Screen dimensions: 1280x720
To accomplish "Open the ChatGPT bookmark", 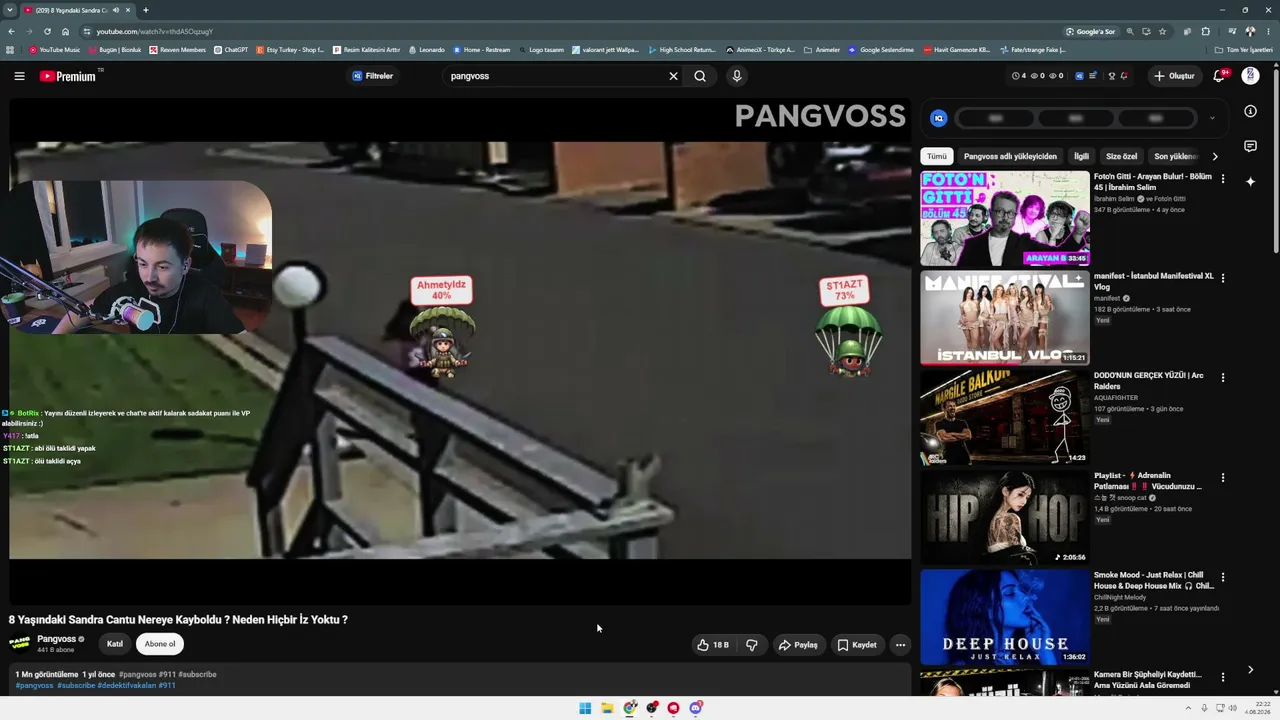I will click(x=231, y=49).
